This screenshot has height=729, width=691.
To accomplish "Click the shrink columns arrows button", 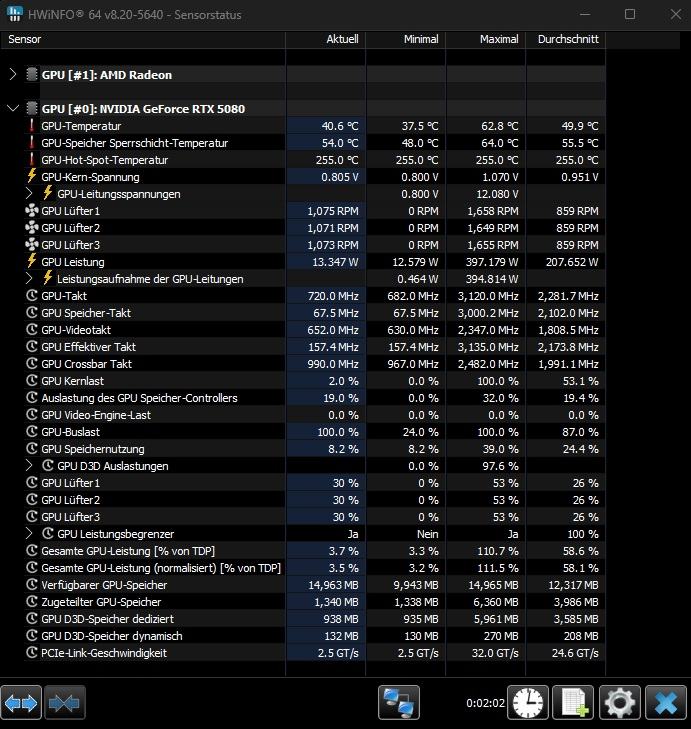I will point(65,702).
